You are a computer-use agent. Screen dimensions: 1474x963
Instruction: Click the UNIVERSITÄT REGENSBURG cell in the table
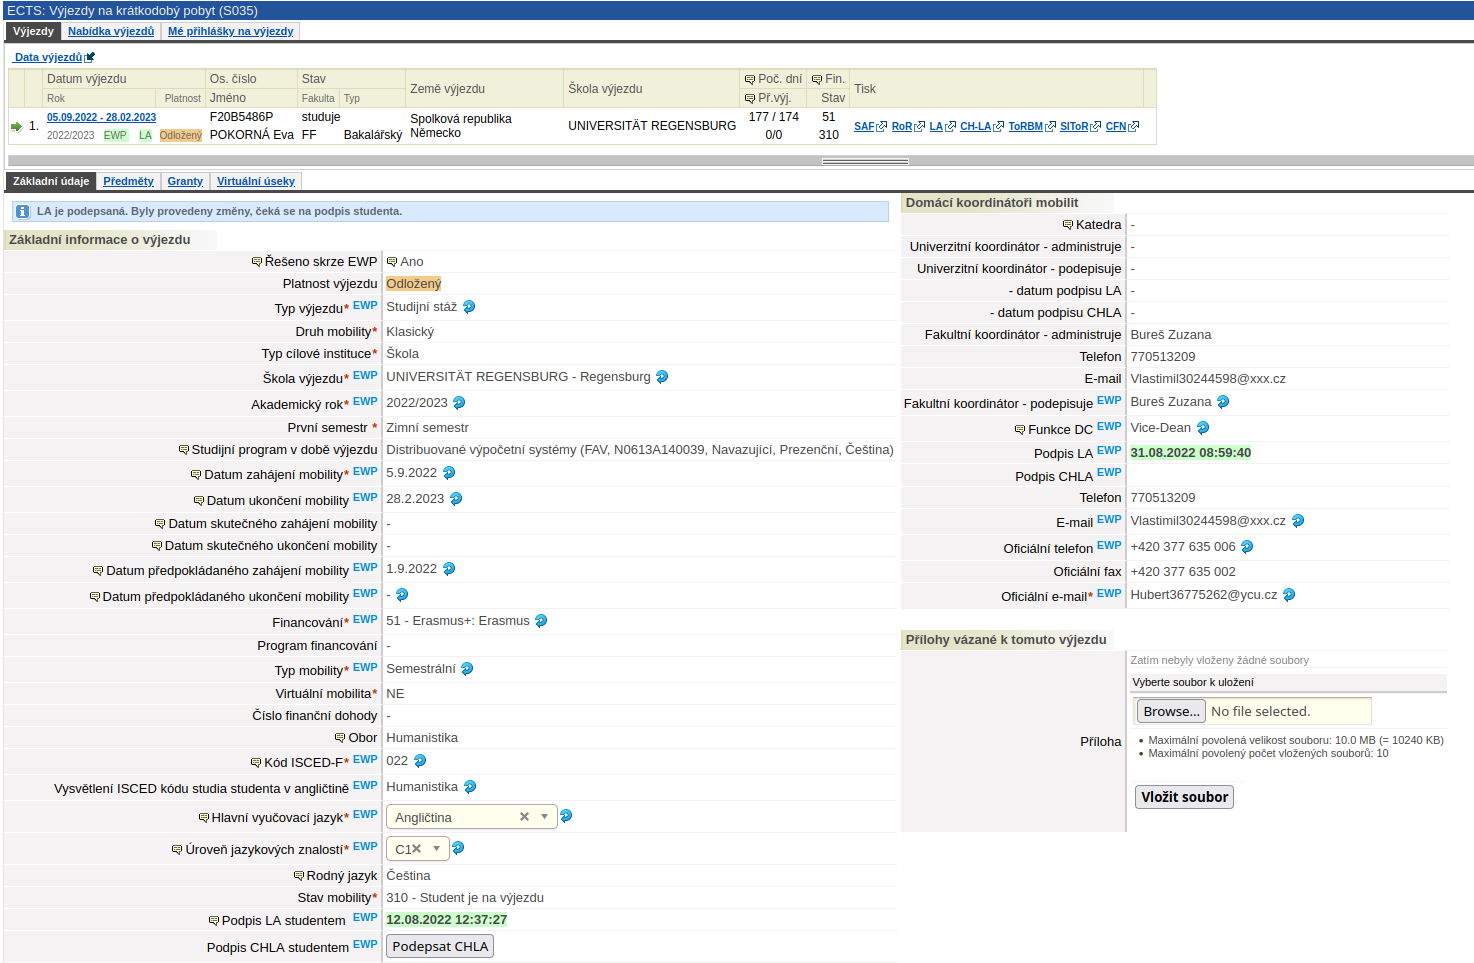click(x=652, y=126)
